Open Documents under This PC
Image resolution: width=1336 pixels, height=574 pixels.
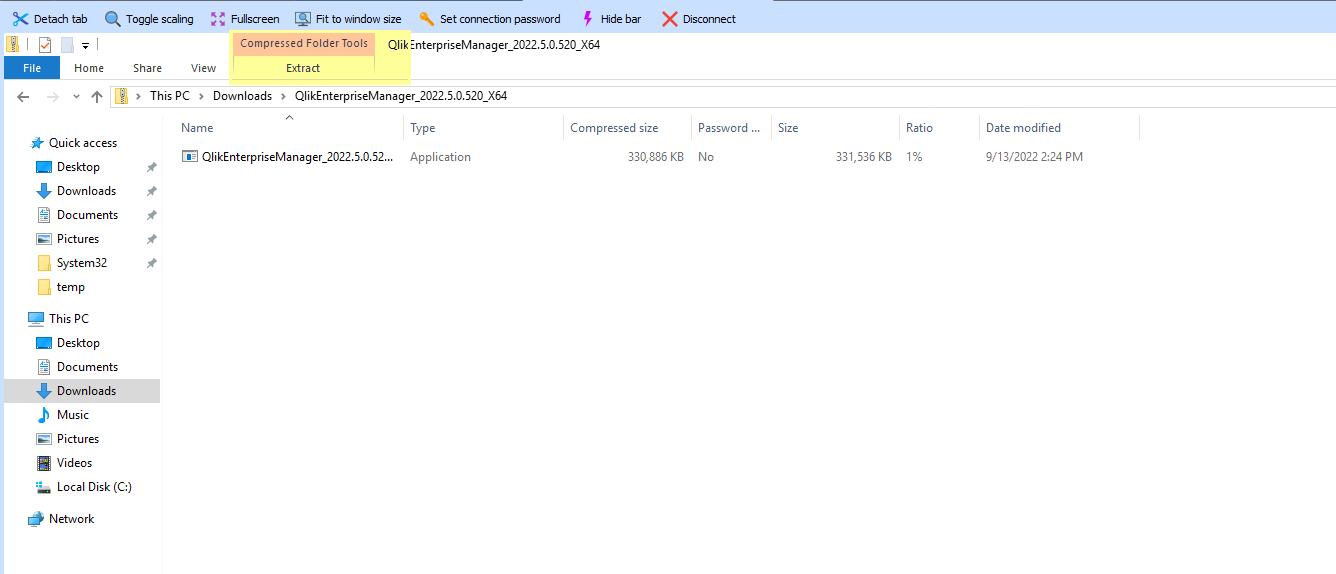tap(87, 367)
